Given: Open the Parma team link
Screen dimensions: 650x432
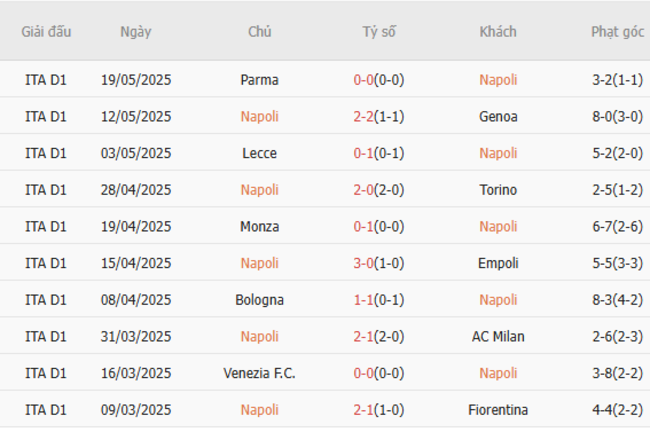Looking at the screenshot, I should point(260,80).
